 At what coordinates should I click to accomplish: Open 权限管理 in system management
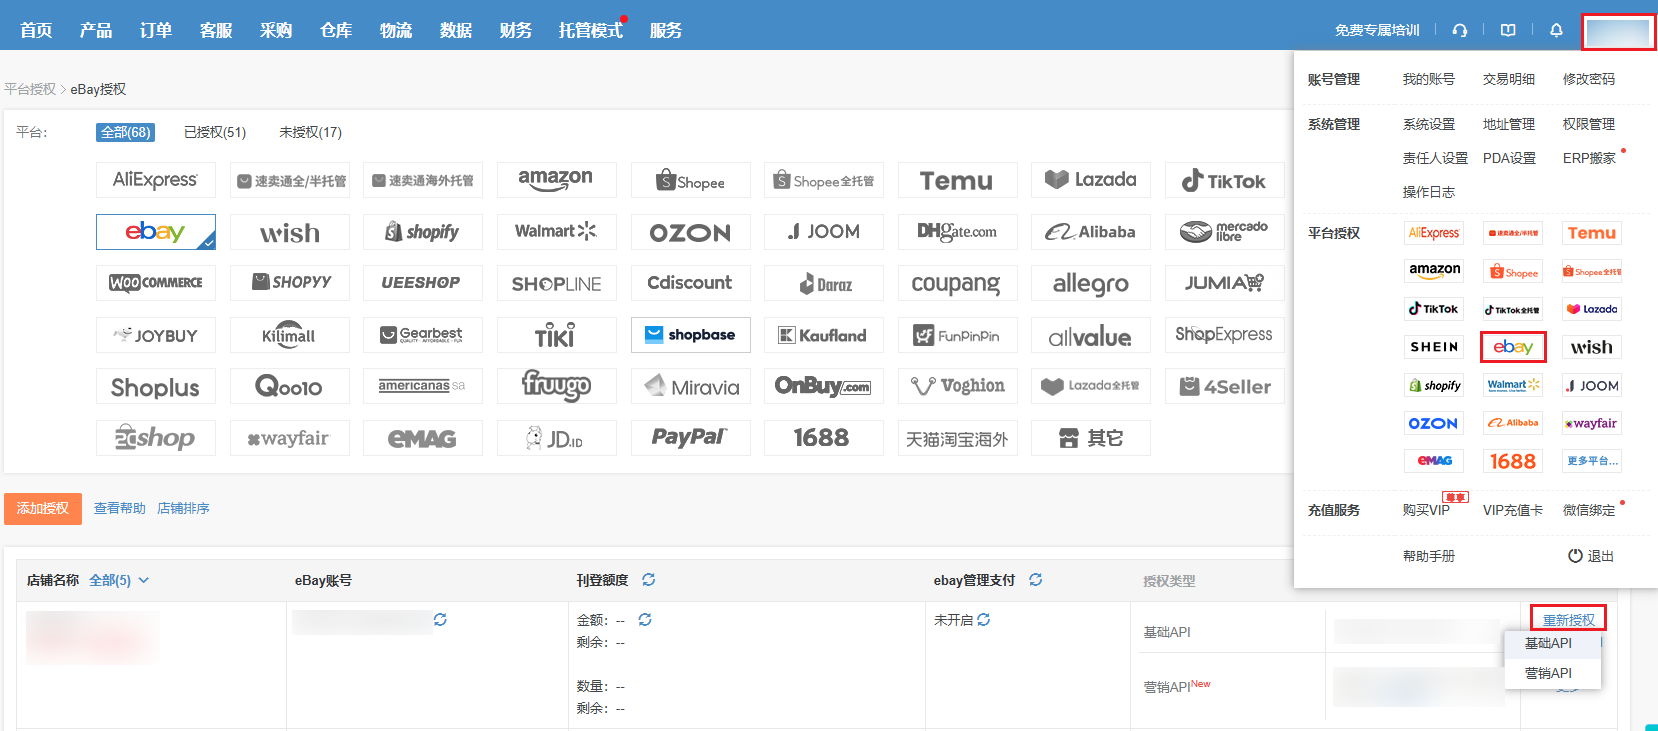click(1588, 124)
